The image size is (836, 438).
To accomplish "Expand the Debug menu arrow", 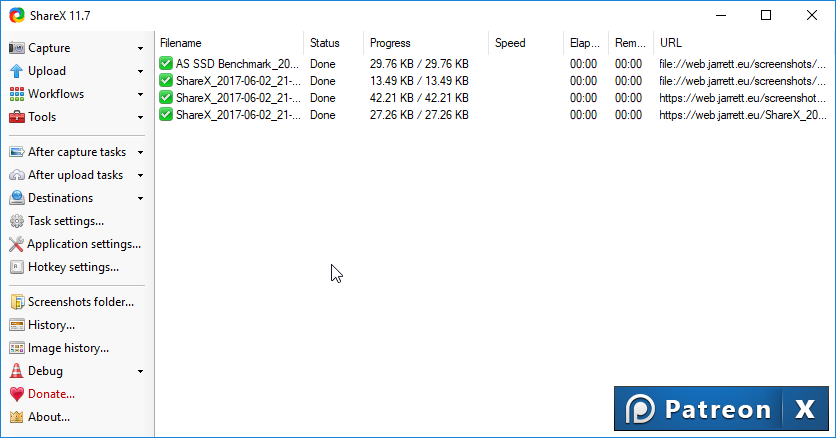I will 140,371.
